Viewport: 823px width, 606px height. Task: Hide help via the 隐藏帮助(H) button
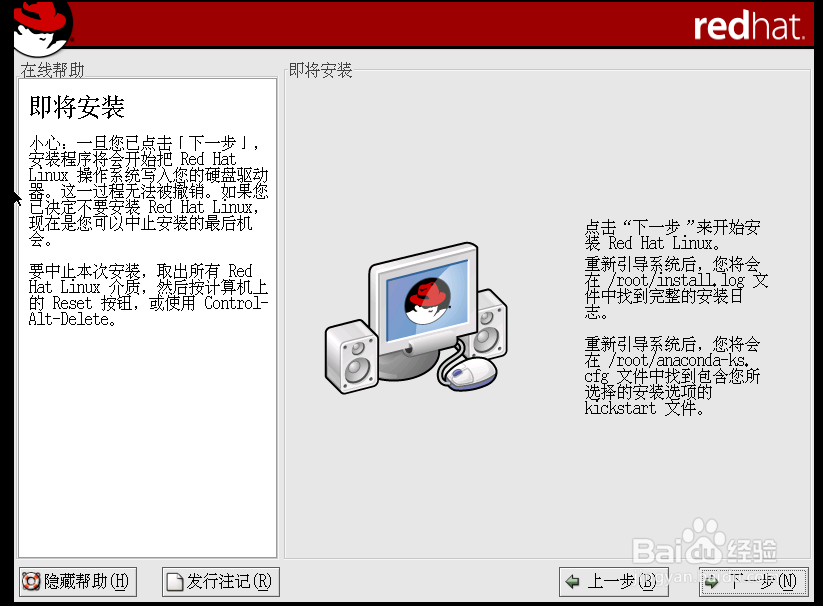click(x=78, y=581)
